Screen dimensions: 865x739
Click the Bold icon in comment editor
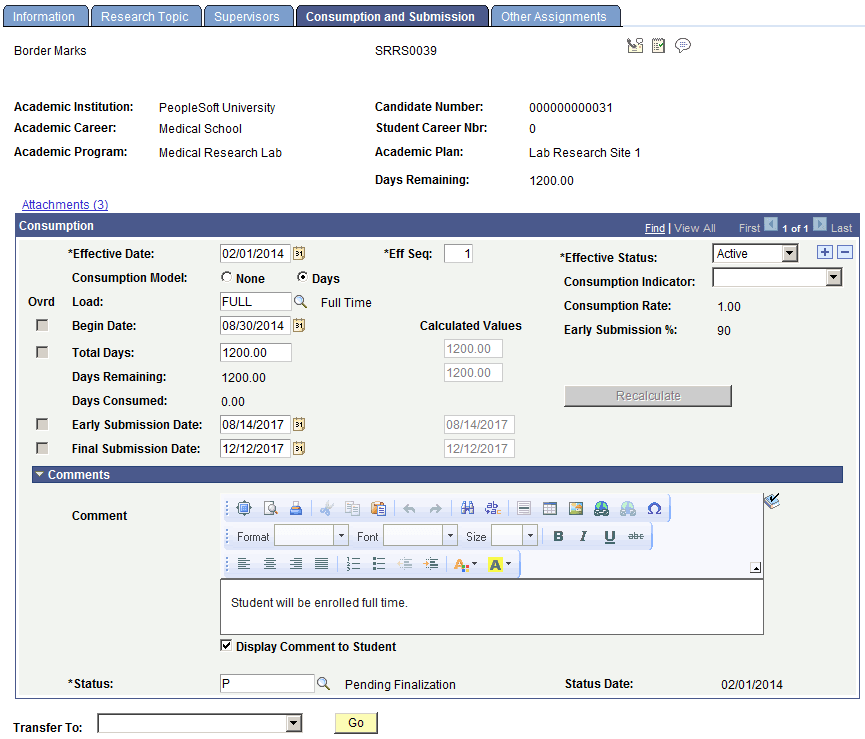tap(558, 537)
